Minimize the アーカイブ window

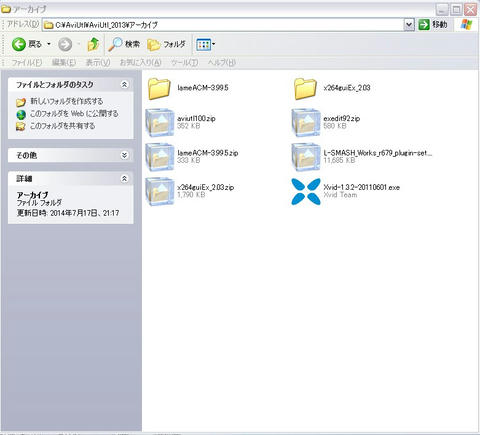pyautogui.click(x=442, y=9)
